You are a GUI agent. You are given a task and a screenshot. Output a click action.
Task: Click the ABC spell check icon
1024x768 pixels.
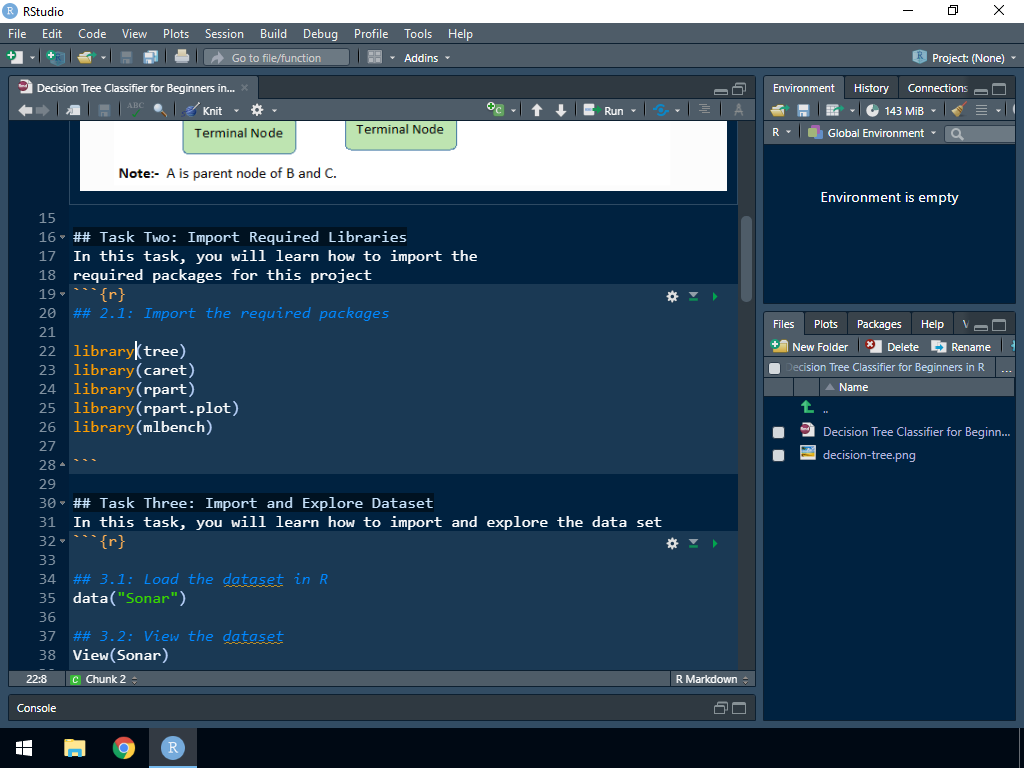135,110
